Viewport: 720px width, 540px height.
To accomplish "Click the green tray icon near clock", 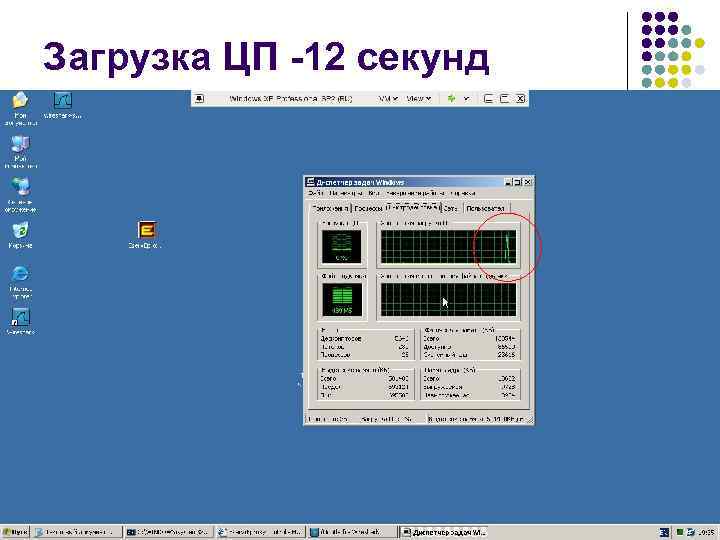I will [x=680, y=533].
